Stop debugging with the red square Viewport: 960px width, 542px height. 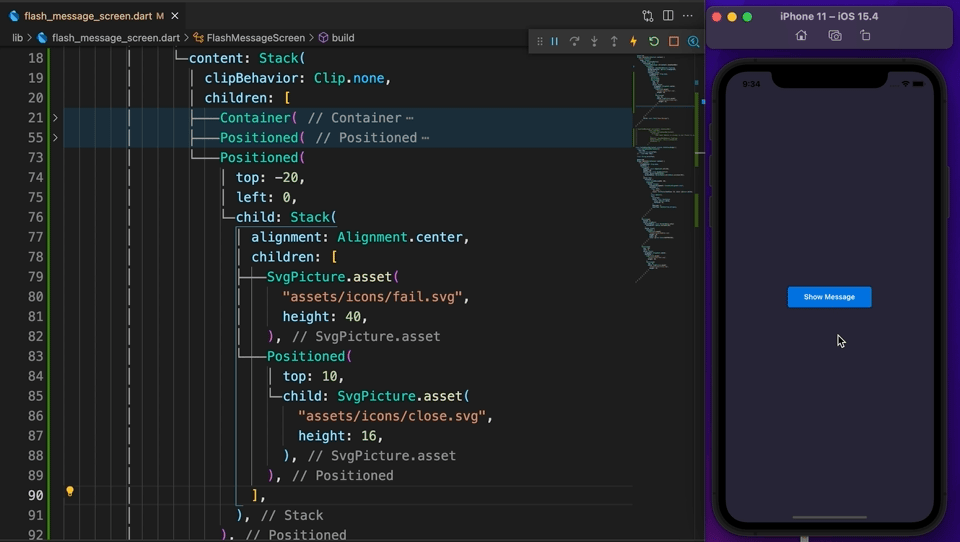coord(673,42)
